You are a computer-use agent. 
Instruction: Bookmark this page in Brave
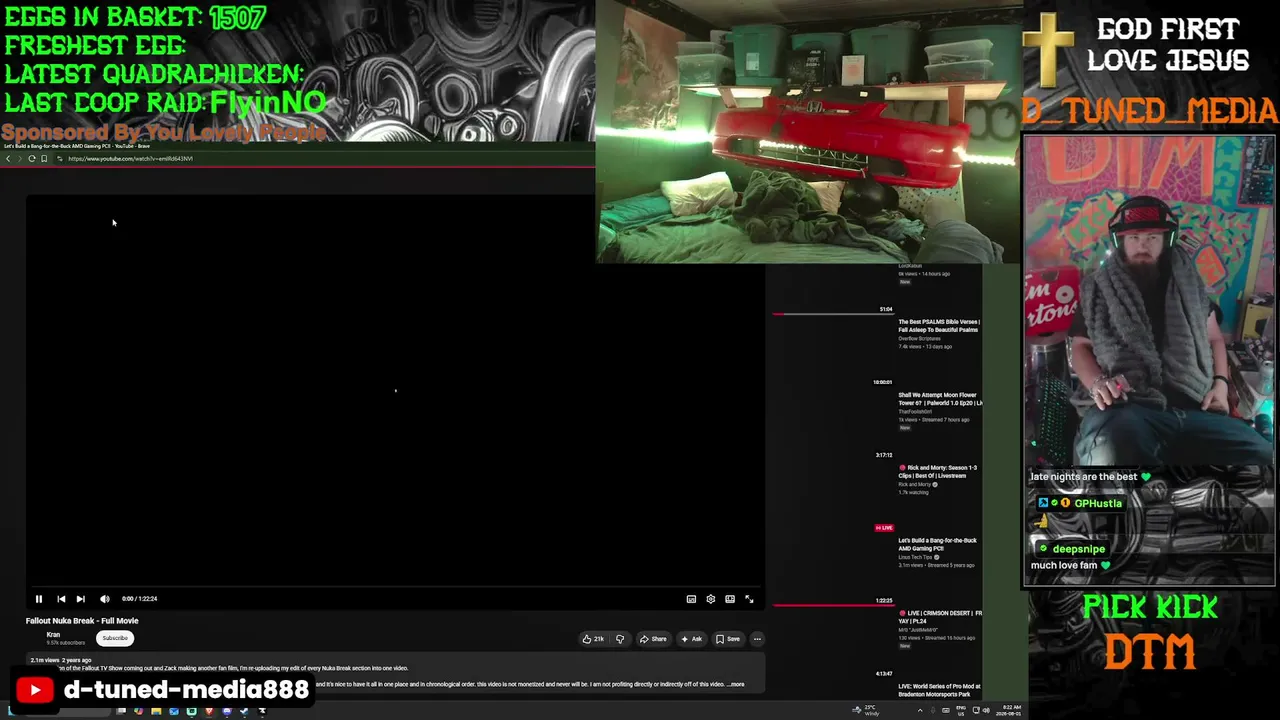tap(44, 159)
